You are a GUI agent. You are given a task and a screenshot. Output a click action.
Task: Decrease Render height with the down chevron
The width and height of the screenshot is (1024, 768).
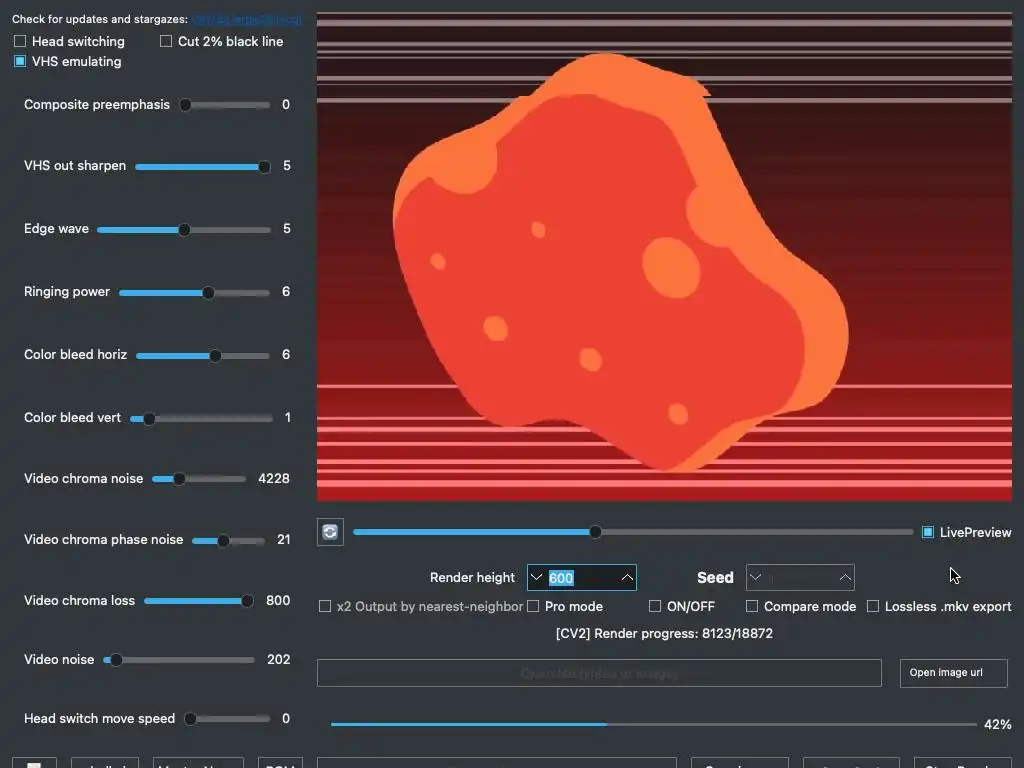(x=536, y=577)
